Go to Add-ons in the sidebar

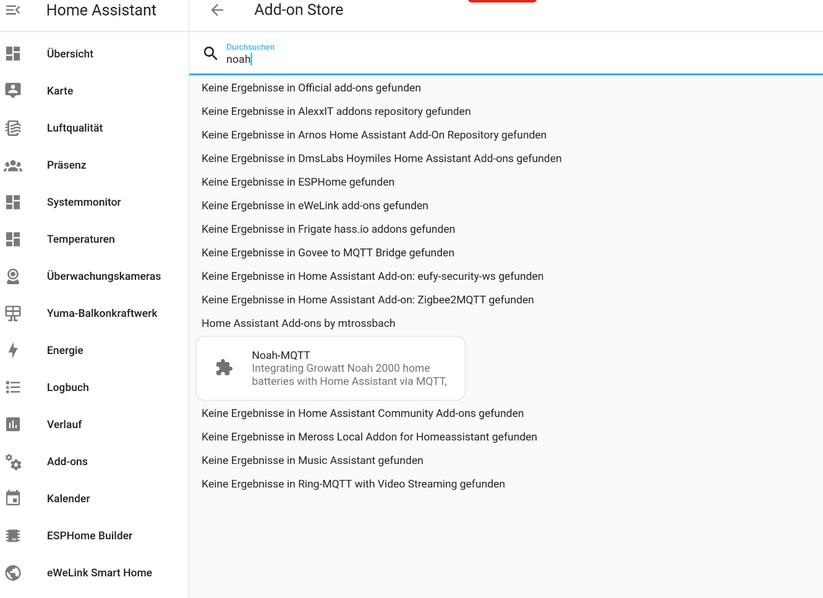click(x=67, y=461)
